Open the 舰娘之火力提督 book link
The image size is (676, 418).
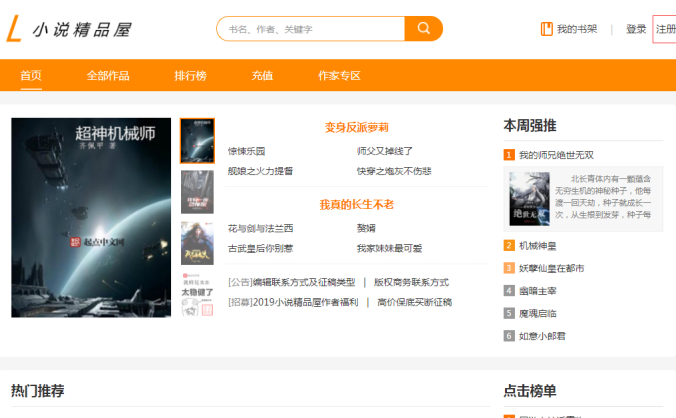coord(260,171)
